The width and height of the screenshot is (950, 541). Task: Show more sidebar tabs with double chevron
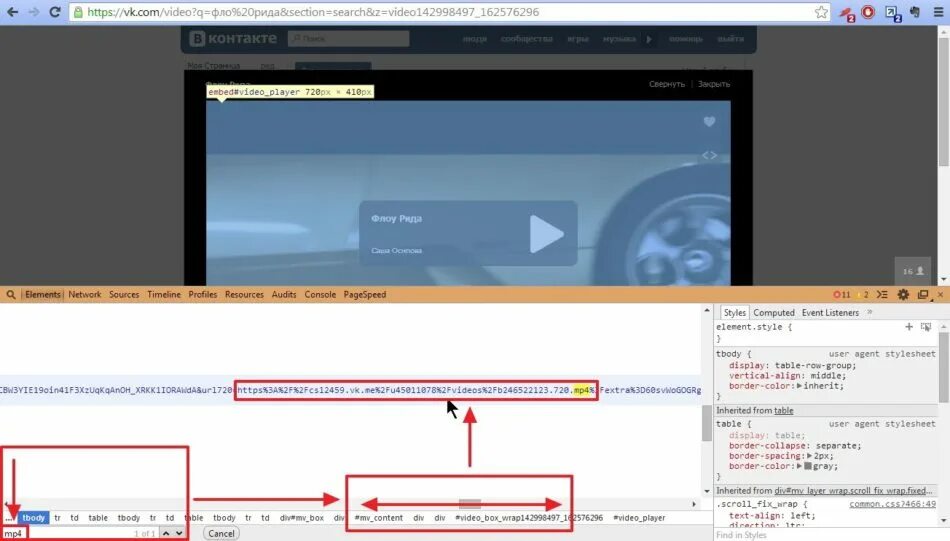[870, 313]
